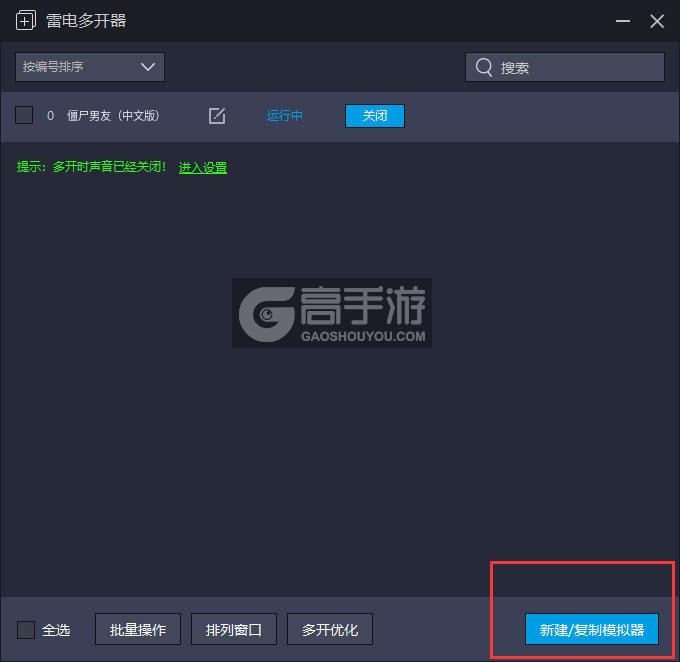680x662 pixels.
Task: Tick the checkbox for emulator 0
Action: [24, 115]
